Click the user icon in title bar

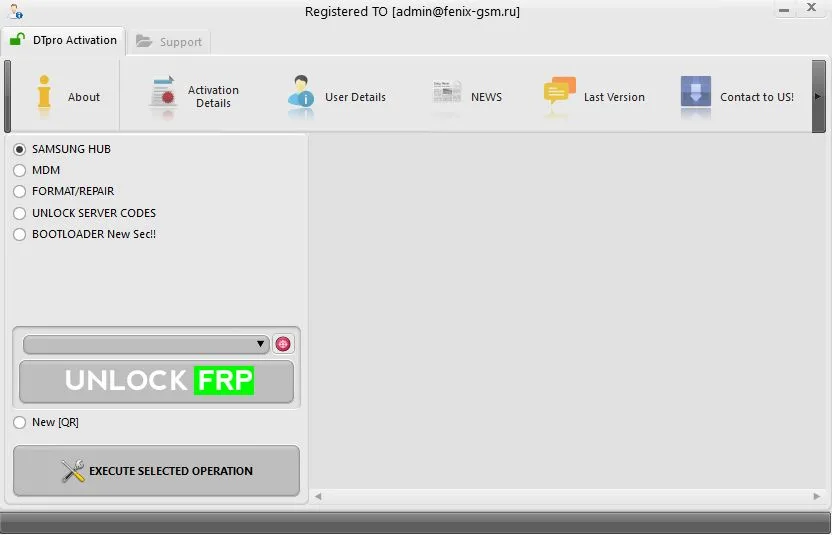(x=15, y=11)
